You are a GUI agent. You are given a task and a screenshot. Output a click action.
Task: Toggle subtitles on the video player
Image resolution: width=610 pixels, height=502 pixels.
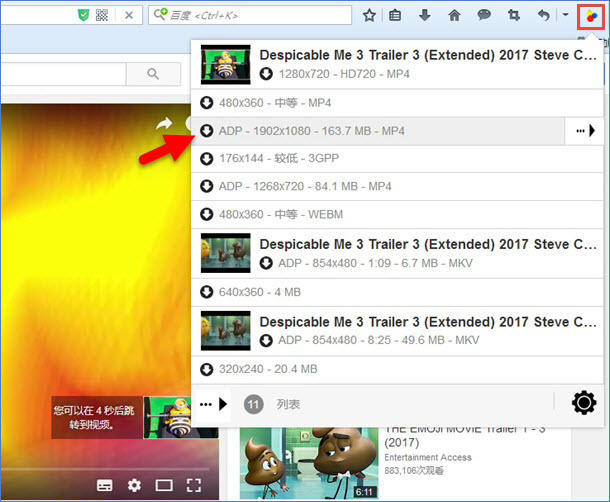click(104, 486)
